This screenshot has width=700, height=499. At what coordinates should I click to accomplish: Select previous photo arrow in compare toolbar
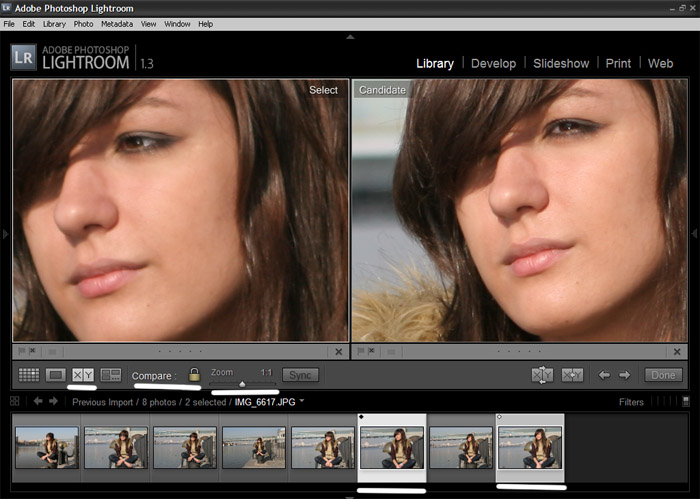pos(604,375)
